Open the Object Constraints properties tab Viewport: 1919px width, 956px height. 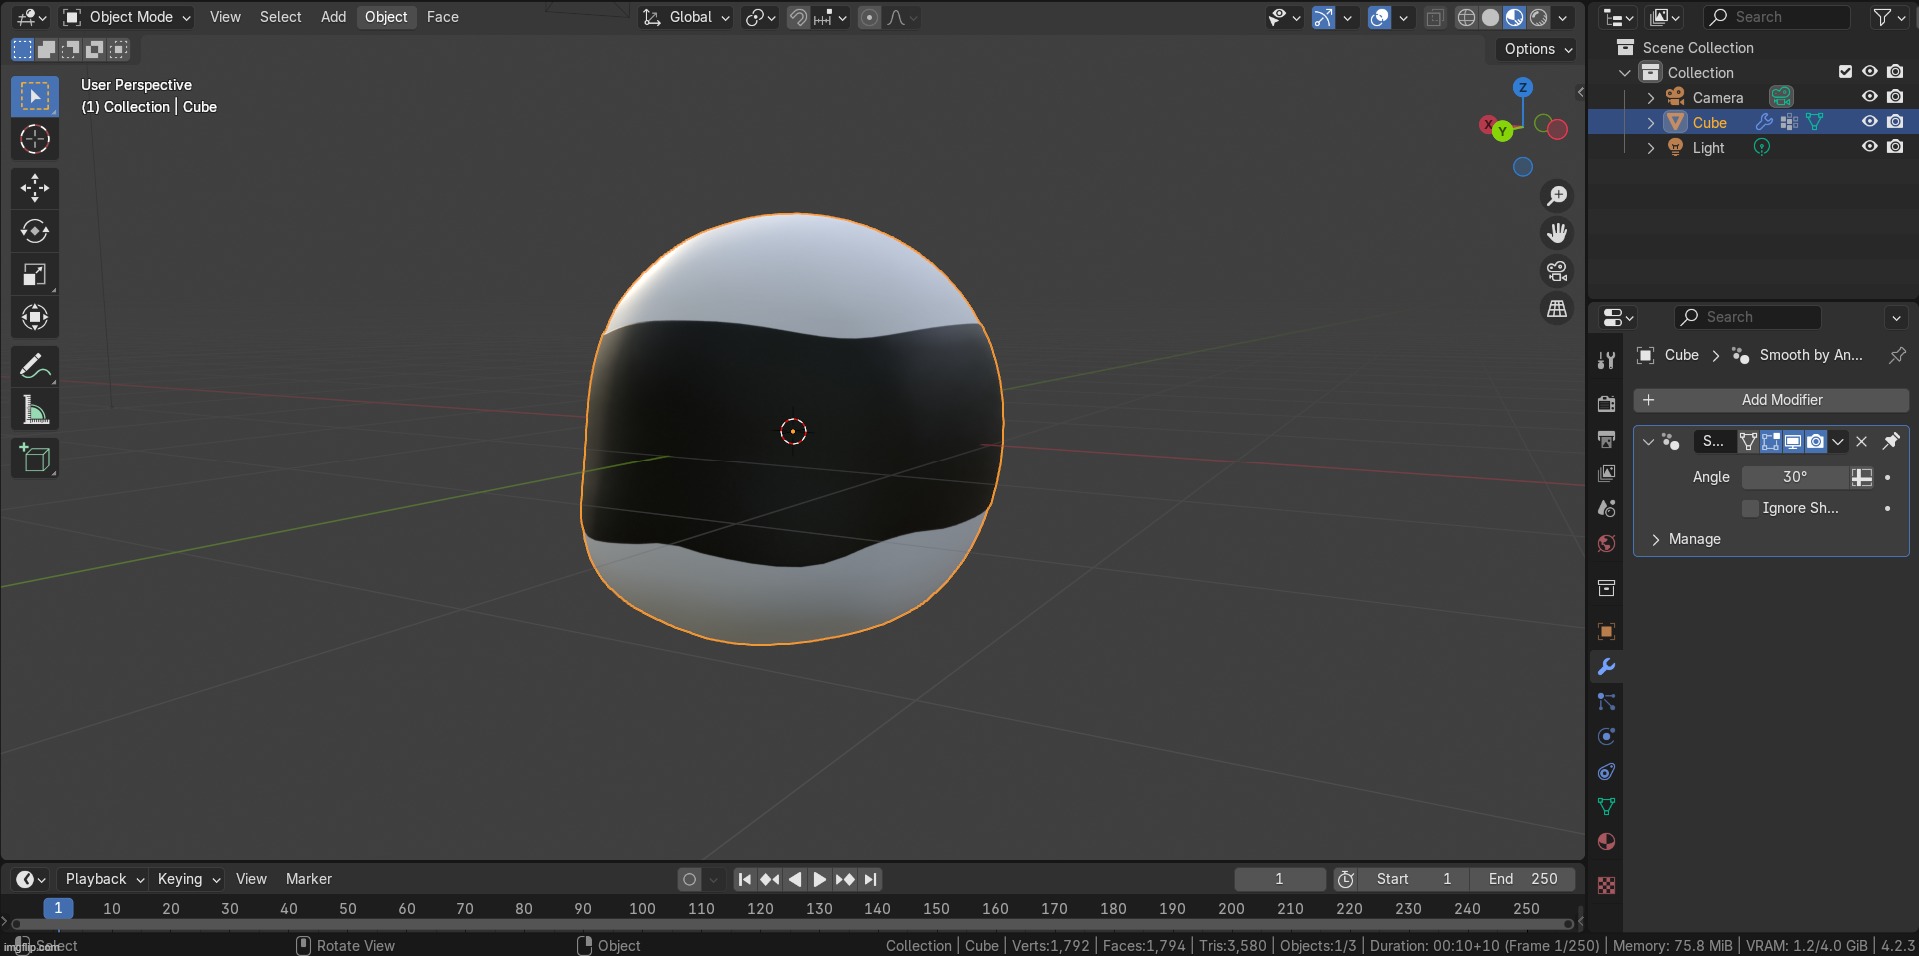click(x=1606, y=772)
